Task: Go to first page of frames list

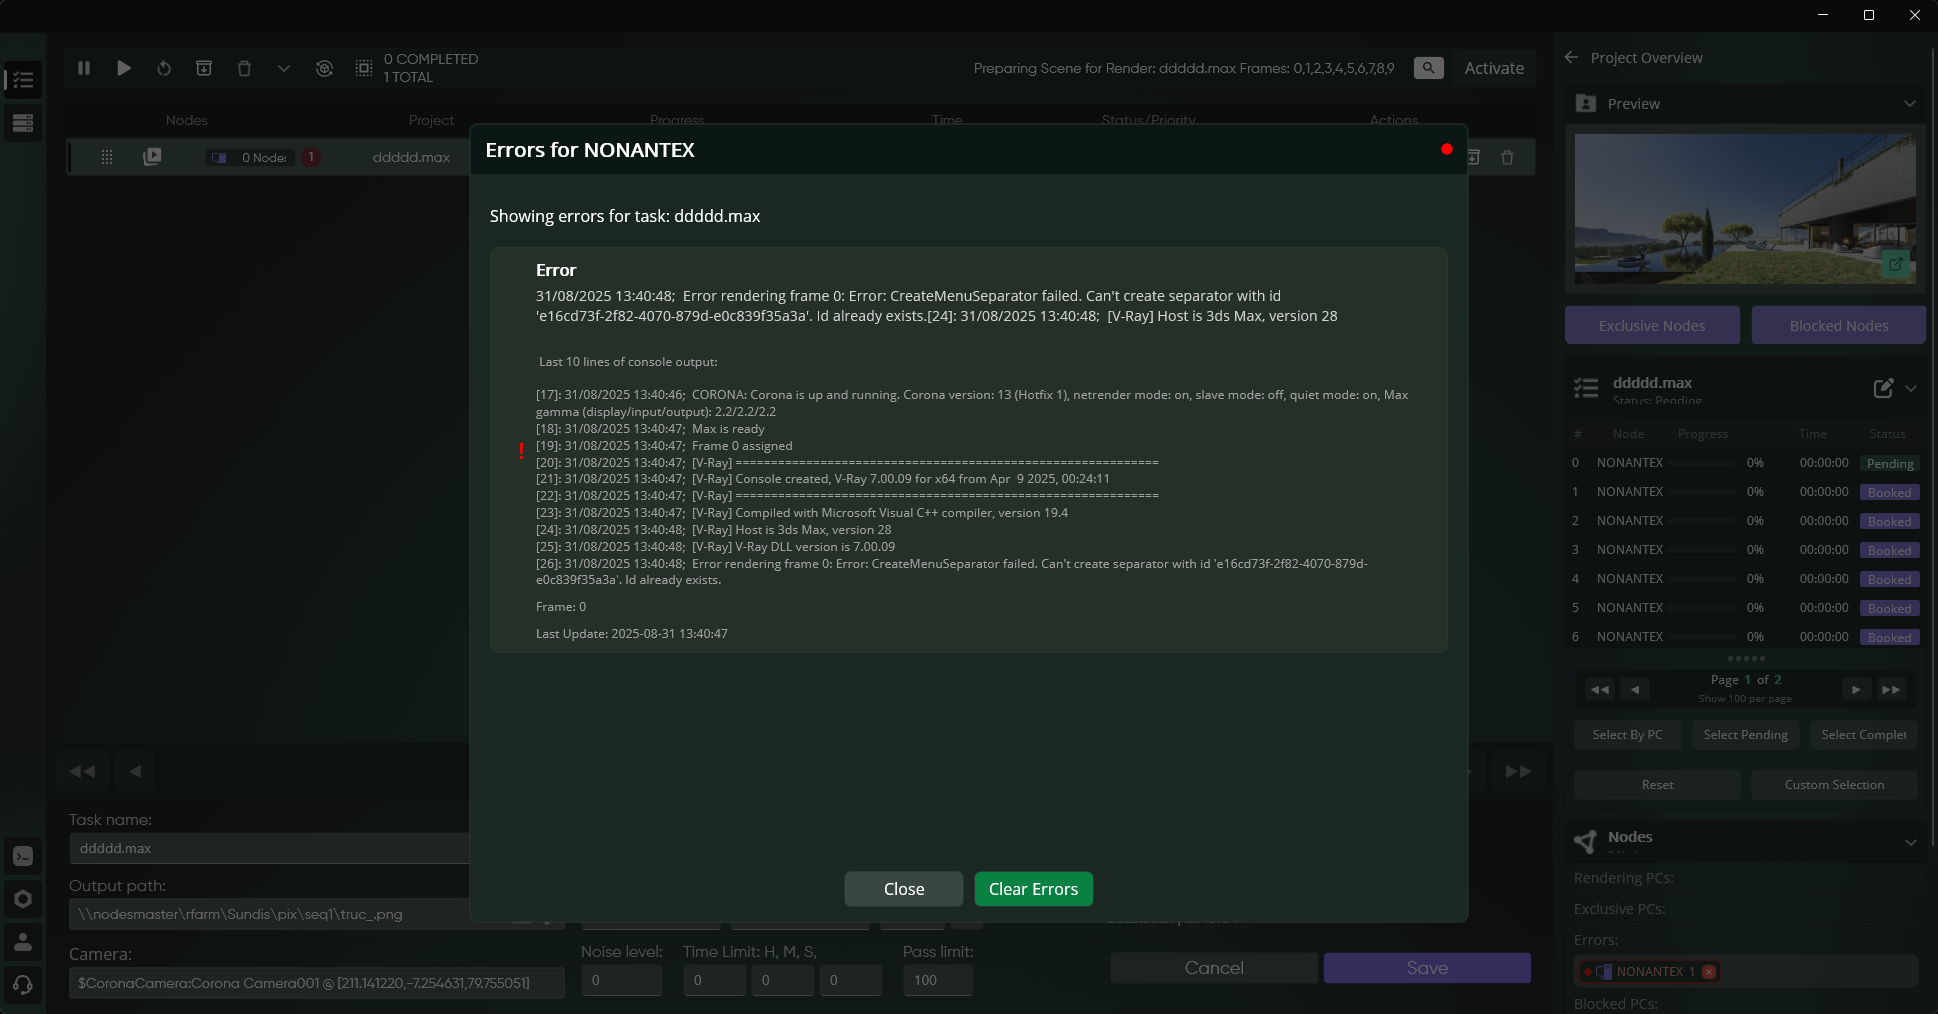Action: point(1600,689)
